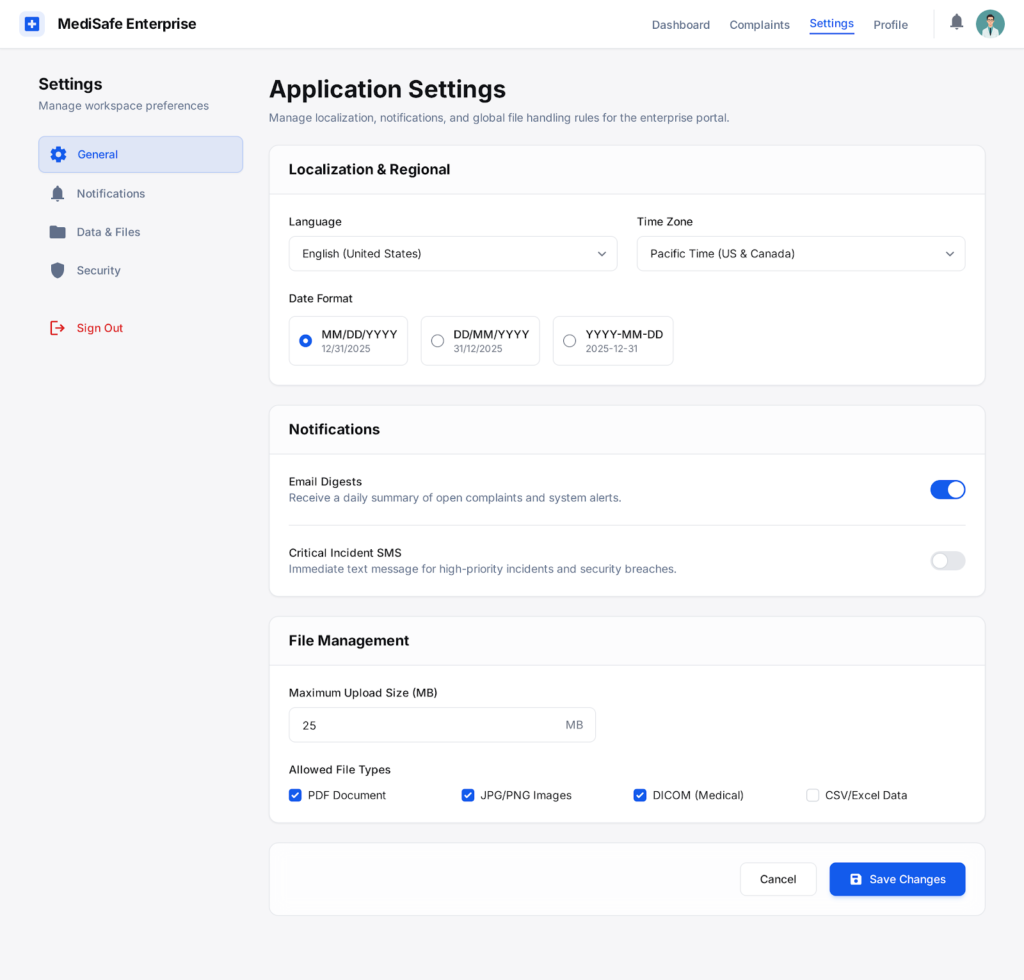Click the floppy disk icon on Save Changes
This screenshot has height=980, width=1024.
click(x=856, y=880)
